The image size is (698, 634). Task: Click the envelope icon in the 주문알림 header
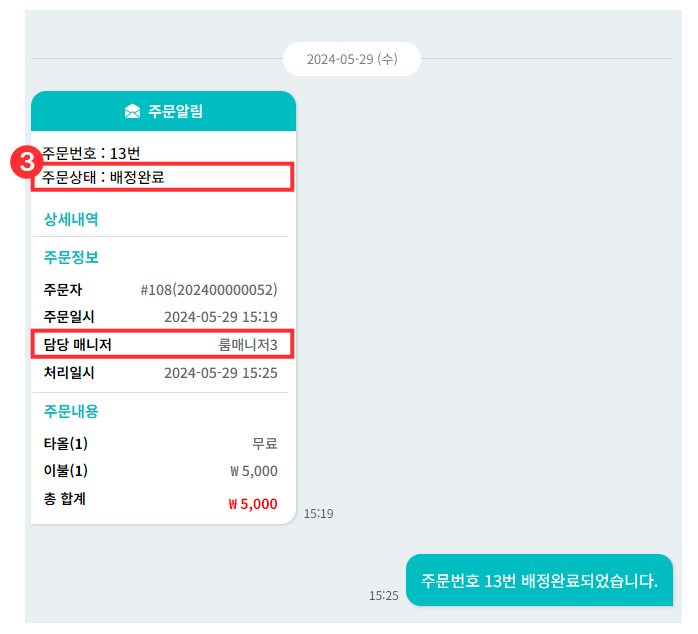pyautogui.click(x=132, y=111)
